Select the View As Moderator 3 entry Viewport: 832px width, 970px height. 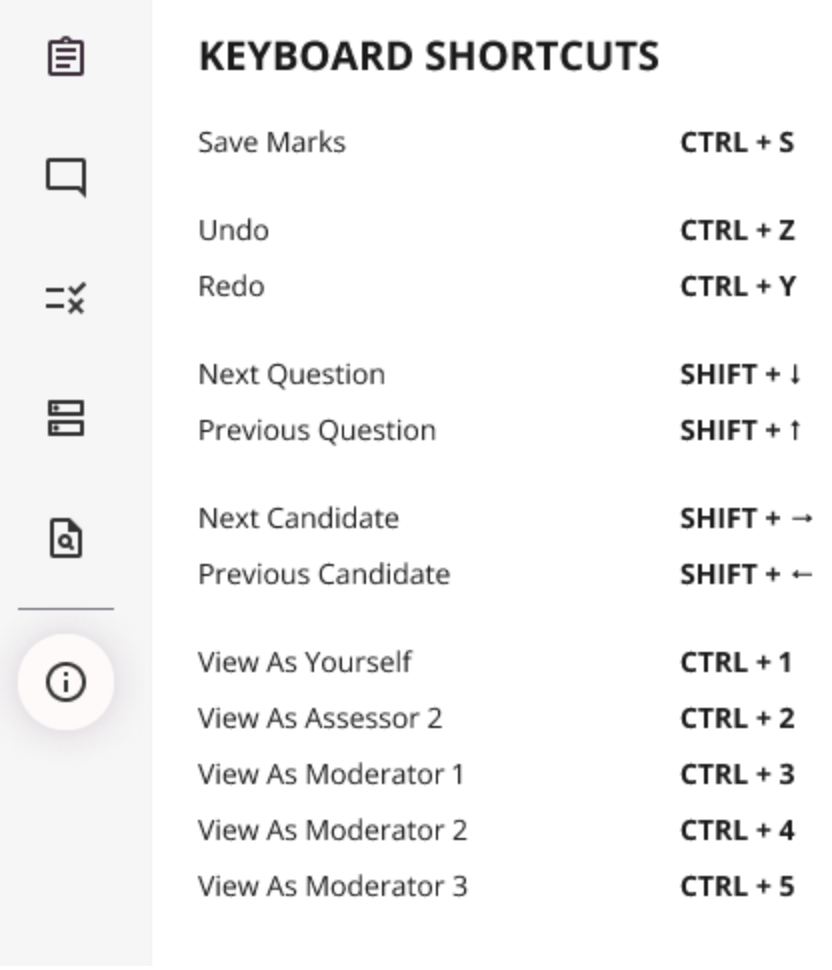(x=332, y=886)
